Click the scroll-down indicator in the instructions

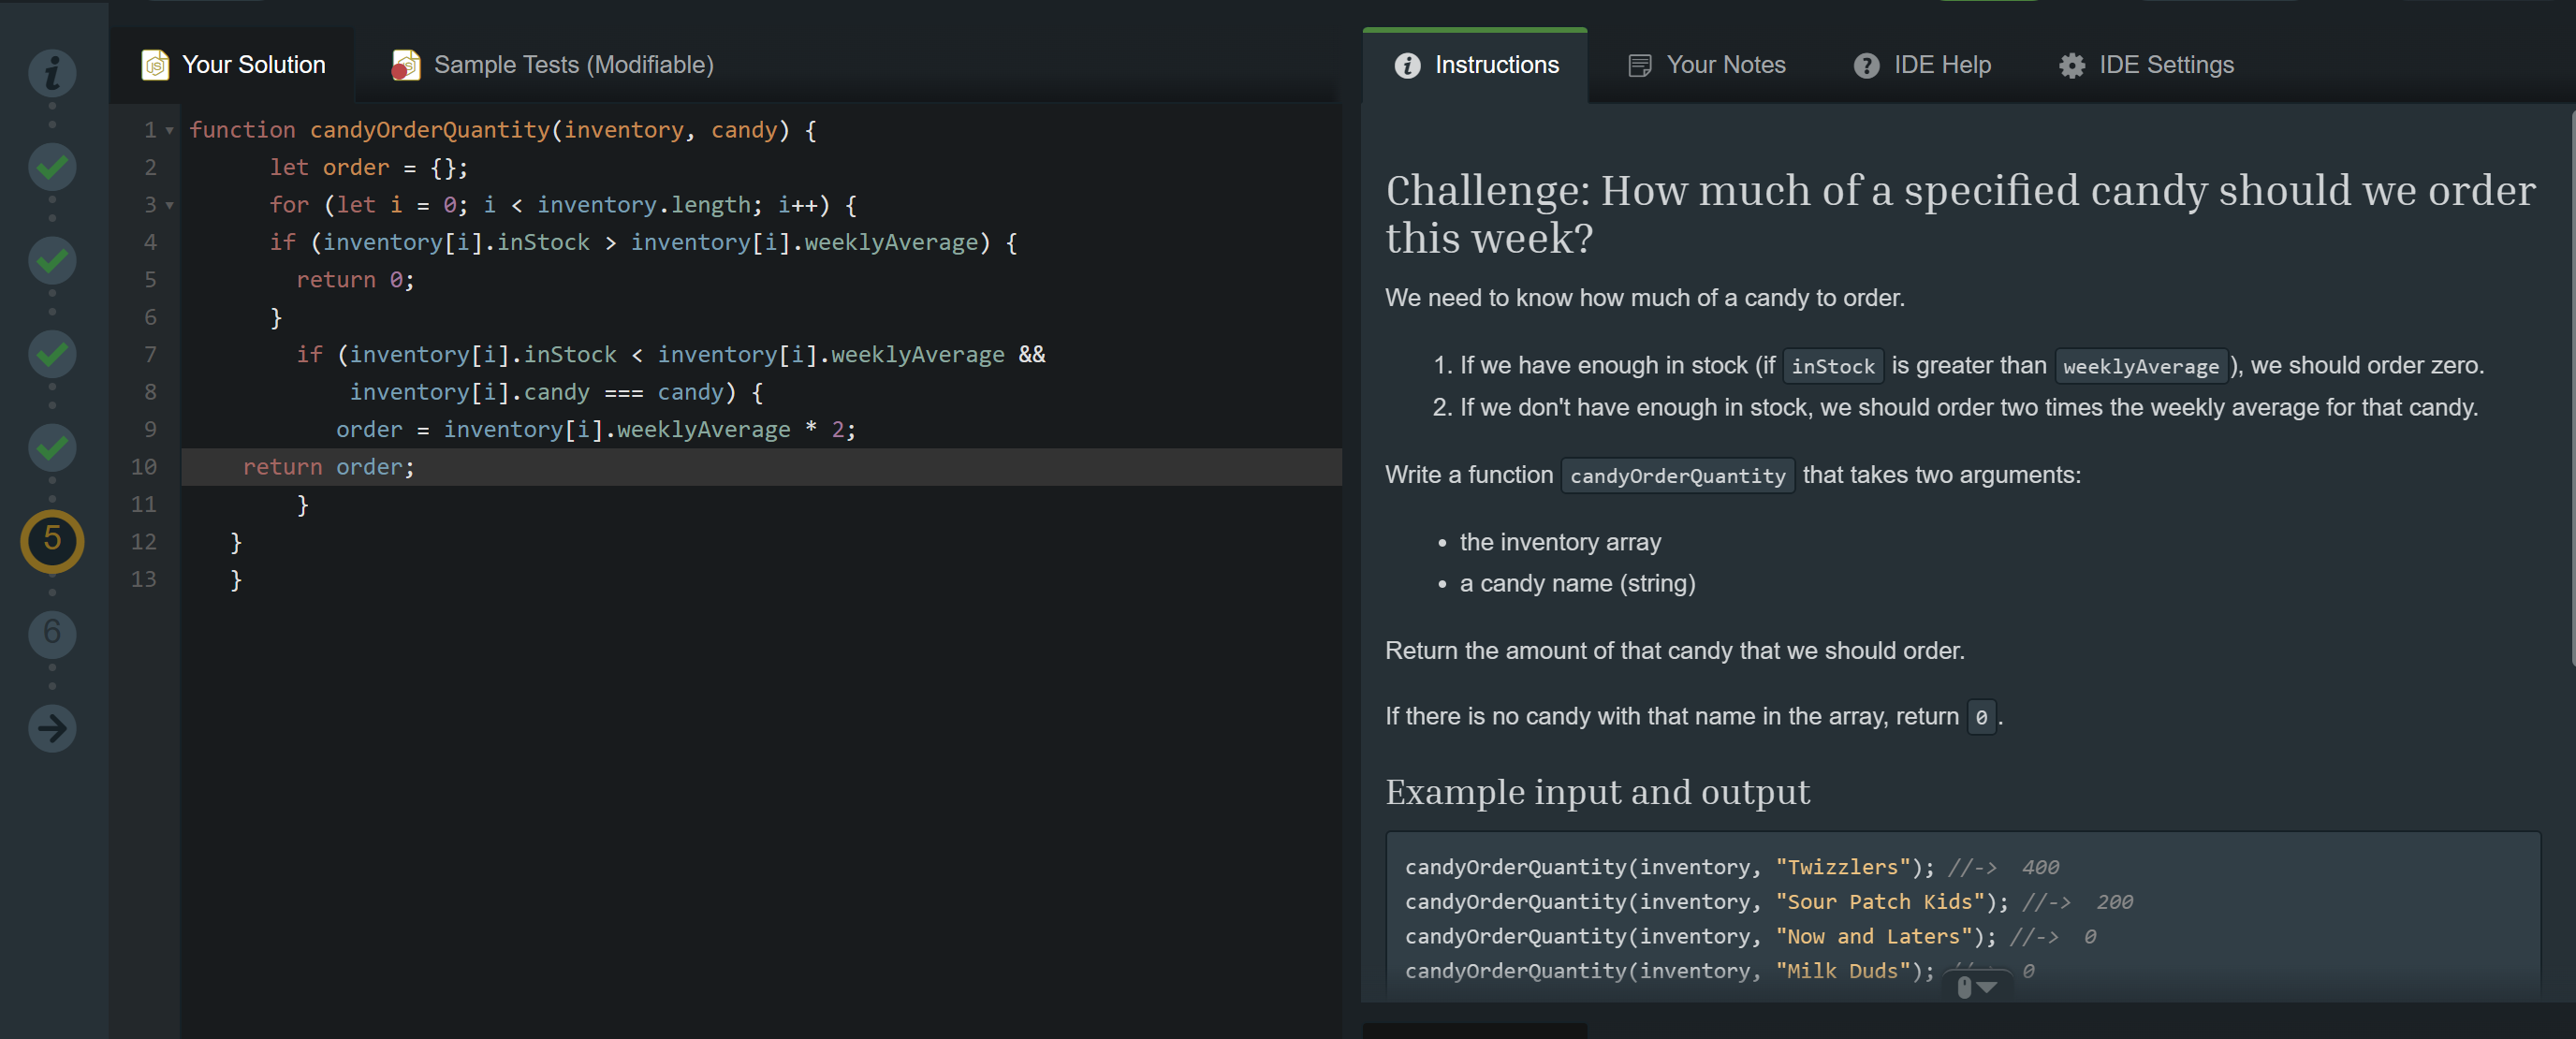click(1976, 987)
